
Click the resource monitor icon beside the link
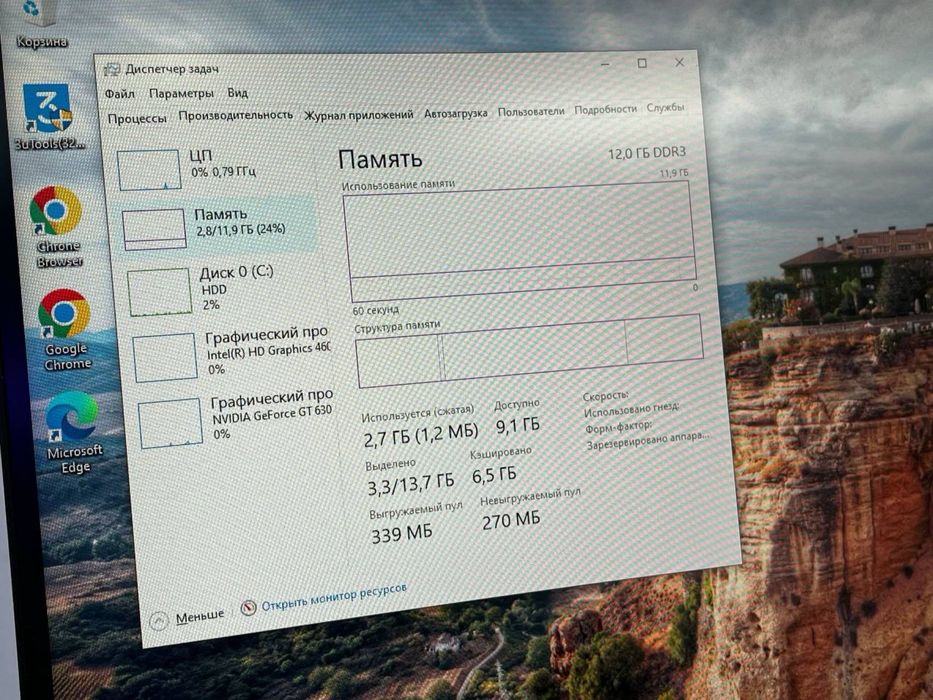point(248,608)
